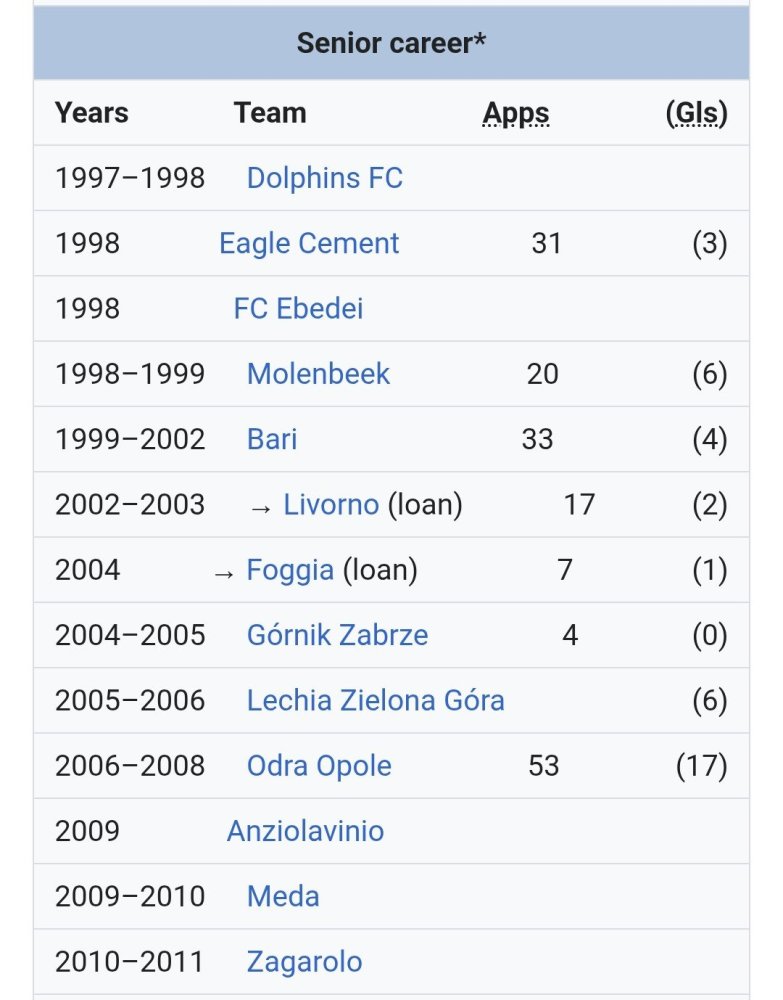
Task: Click the Team column header
Action: 270,113
